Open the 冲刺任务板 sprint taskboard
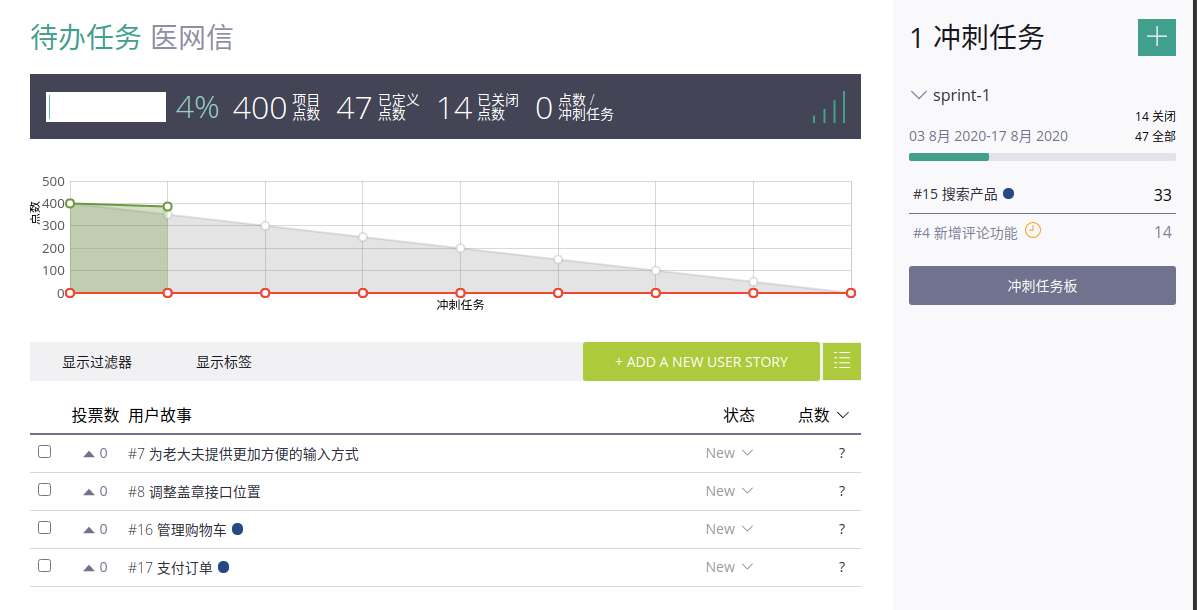 click(x=1042, y=286)
